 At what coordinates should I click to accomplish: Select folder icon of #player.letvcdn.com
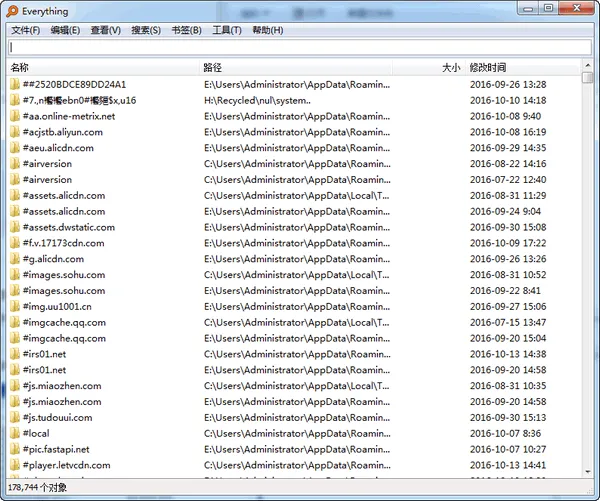(15, 465)
